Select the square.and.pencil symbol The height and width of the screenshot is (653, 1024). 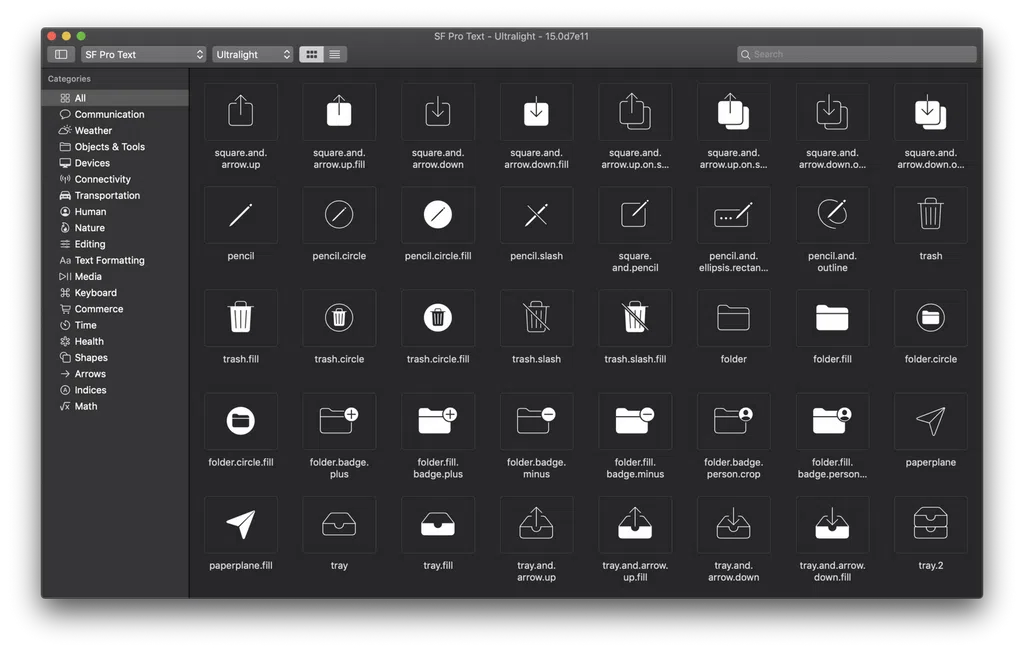coord(635,215)
